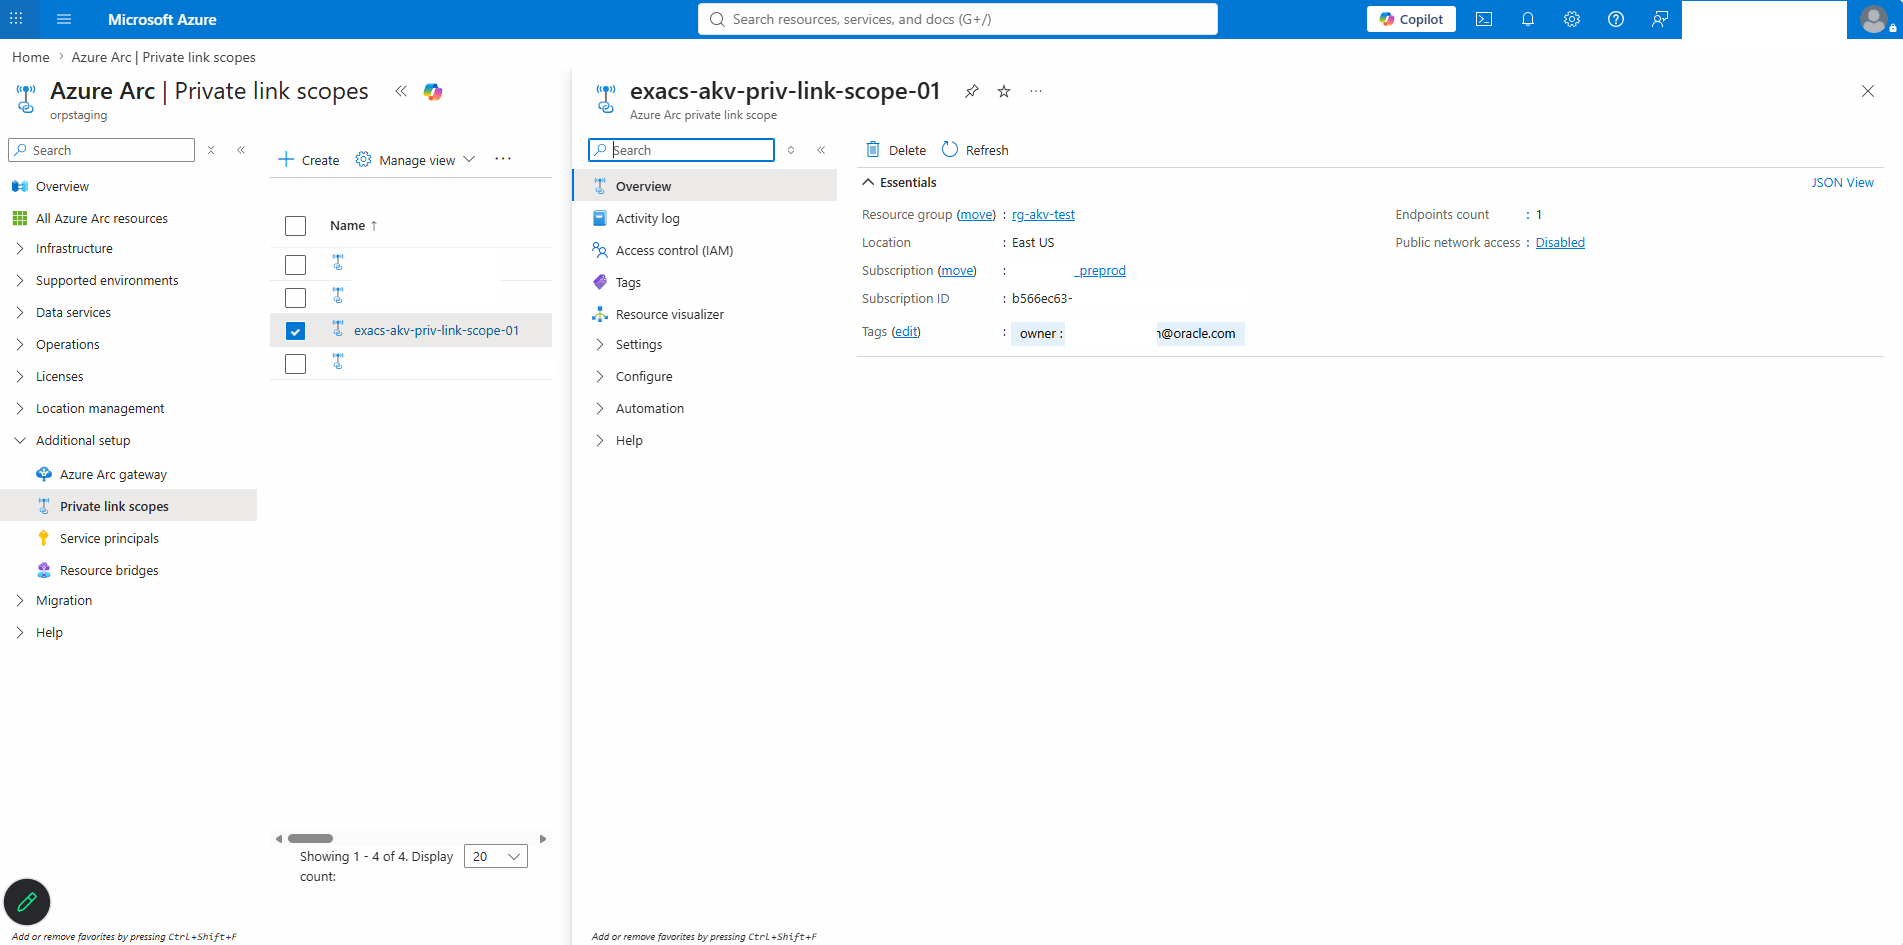The width and height of the screenshot is (1903, 945).
Task: Collapse the resource menu with double chevron
Action: [x=821, y=150]
